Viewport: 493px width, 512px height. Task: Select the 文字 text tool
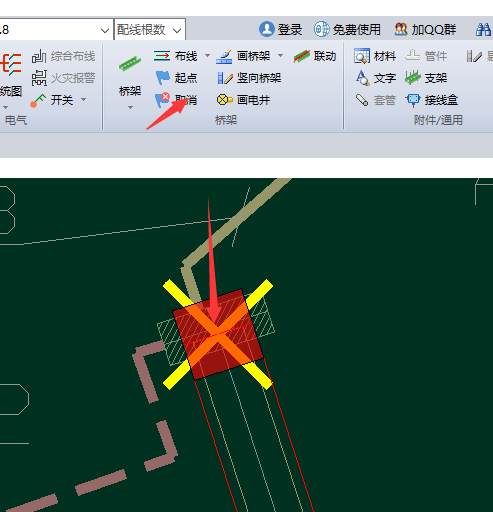tap(376, 78)
